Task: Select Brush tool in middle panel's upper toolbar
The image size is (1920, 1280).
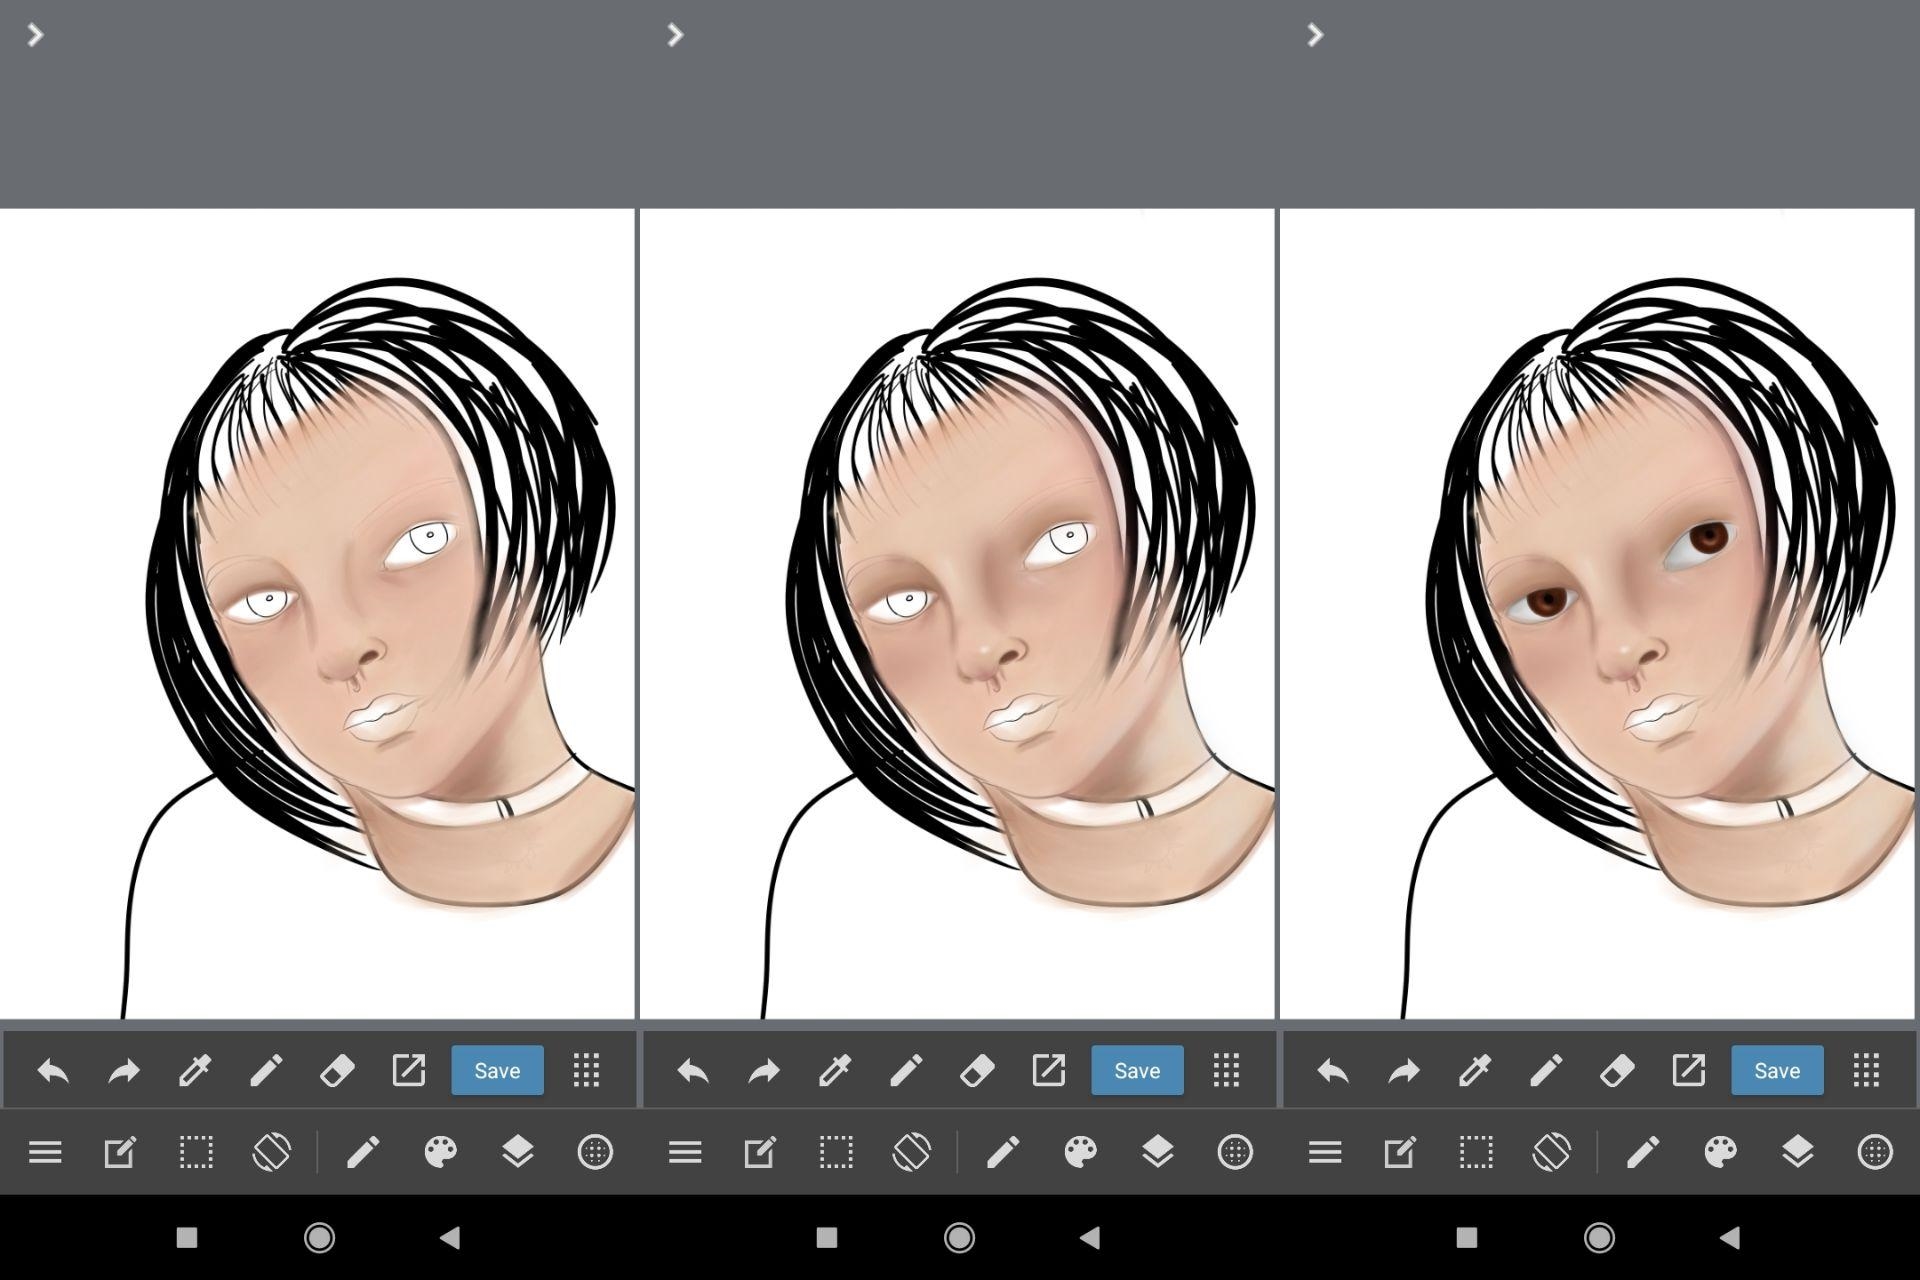Action: [x=906, y=1071]
